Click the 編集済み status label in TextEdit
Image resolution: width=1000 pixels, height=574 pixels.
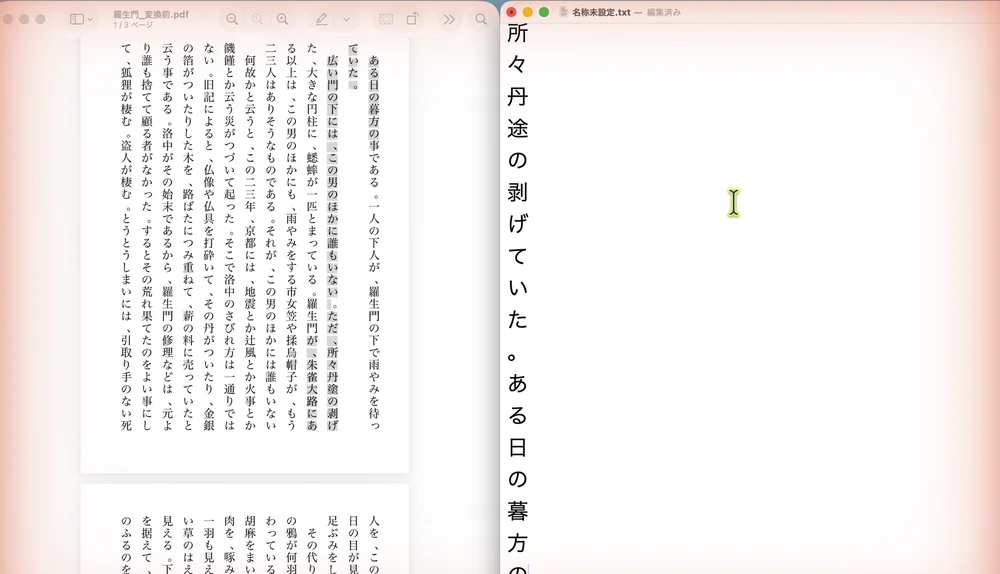point(663,12)
